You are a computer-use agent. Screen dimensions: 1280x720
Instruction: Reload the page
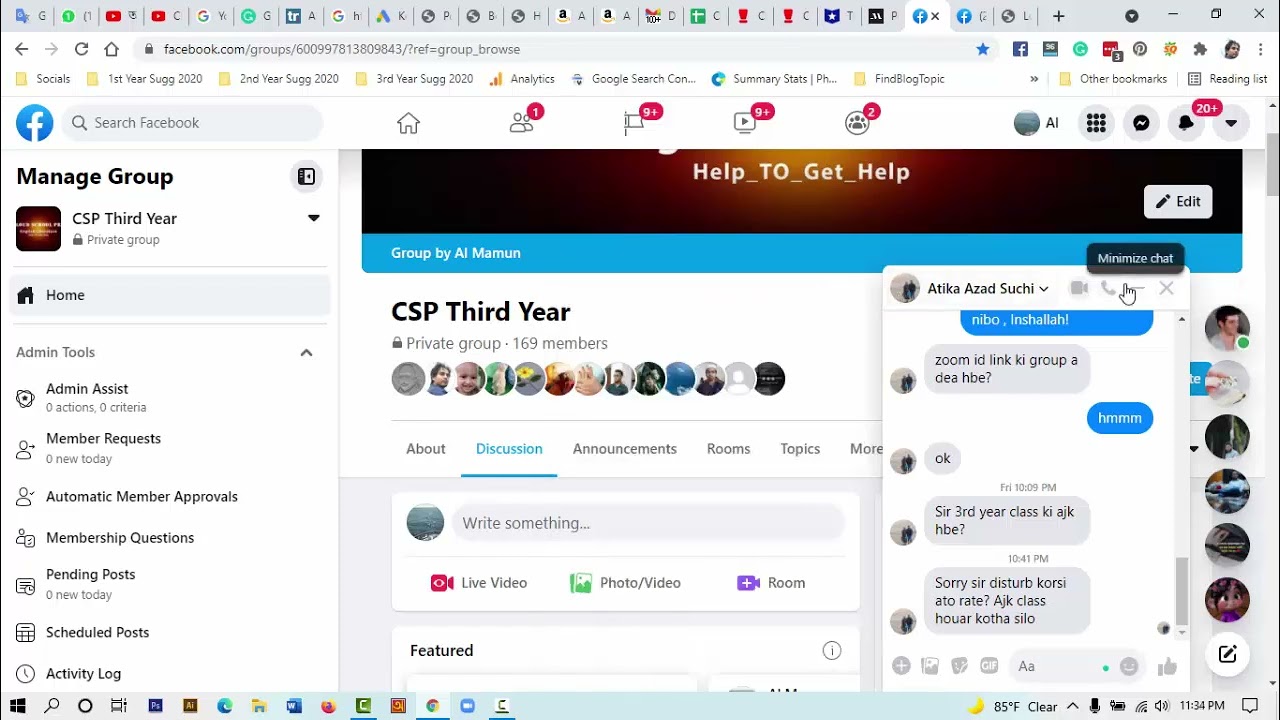pos(81,49)
